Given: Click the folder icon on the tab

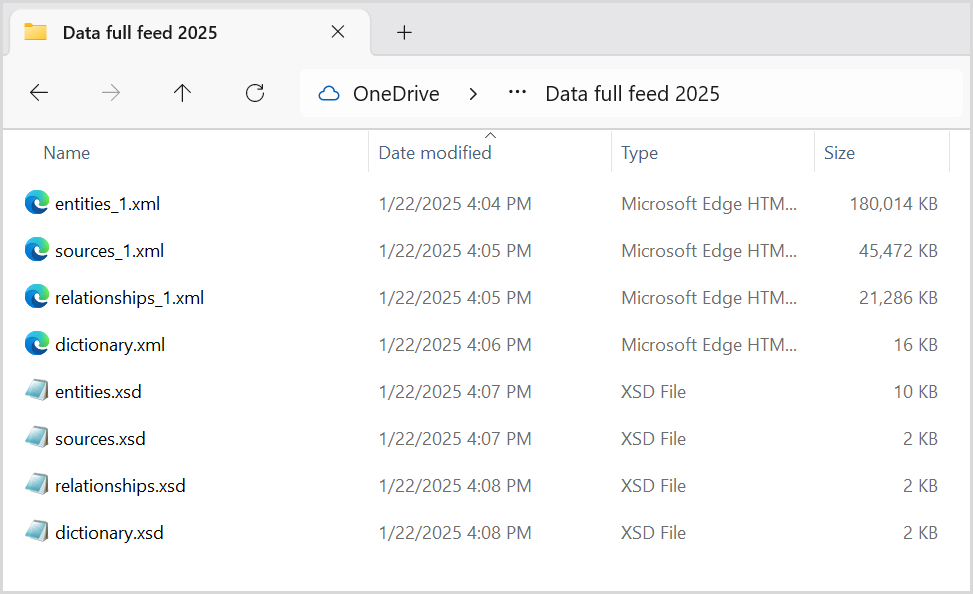Looking at the screenshot, I should pyautogui.click(x=36, y=31).
